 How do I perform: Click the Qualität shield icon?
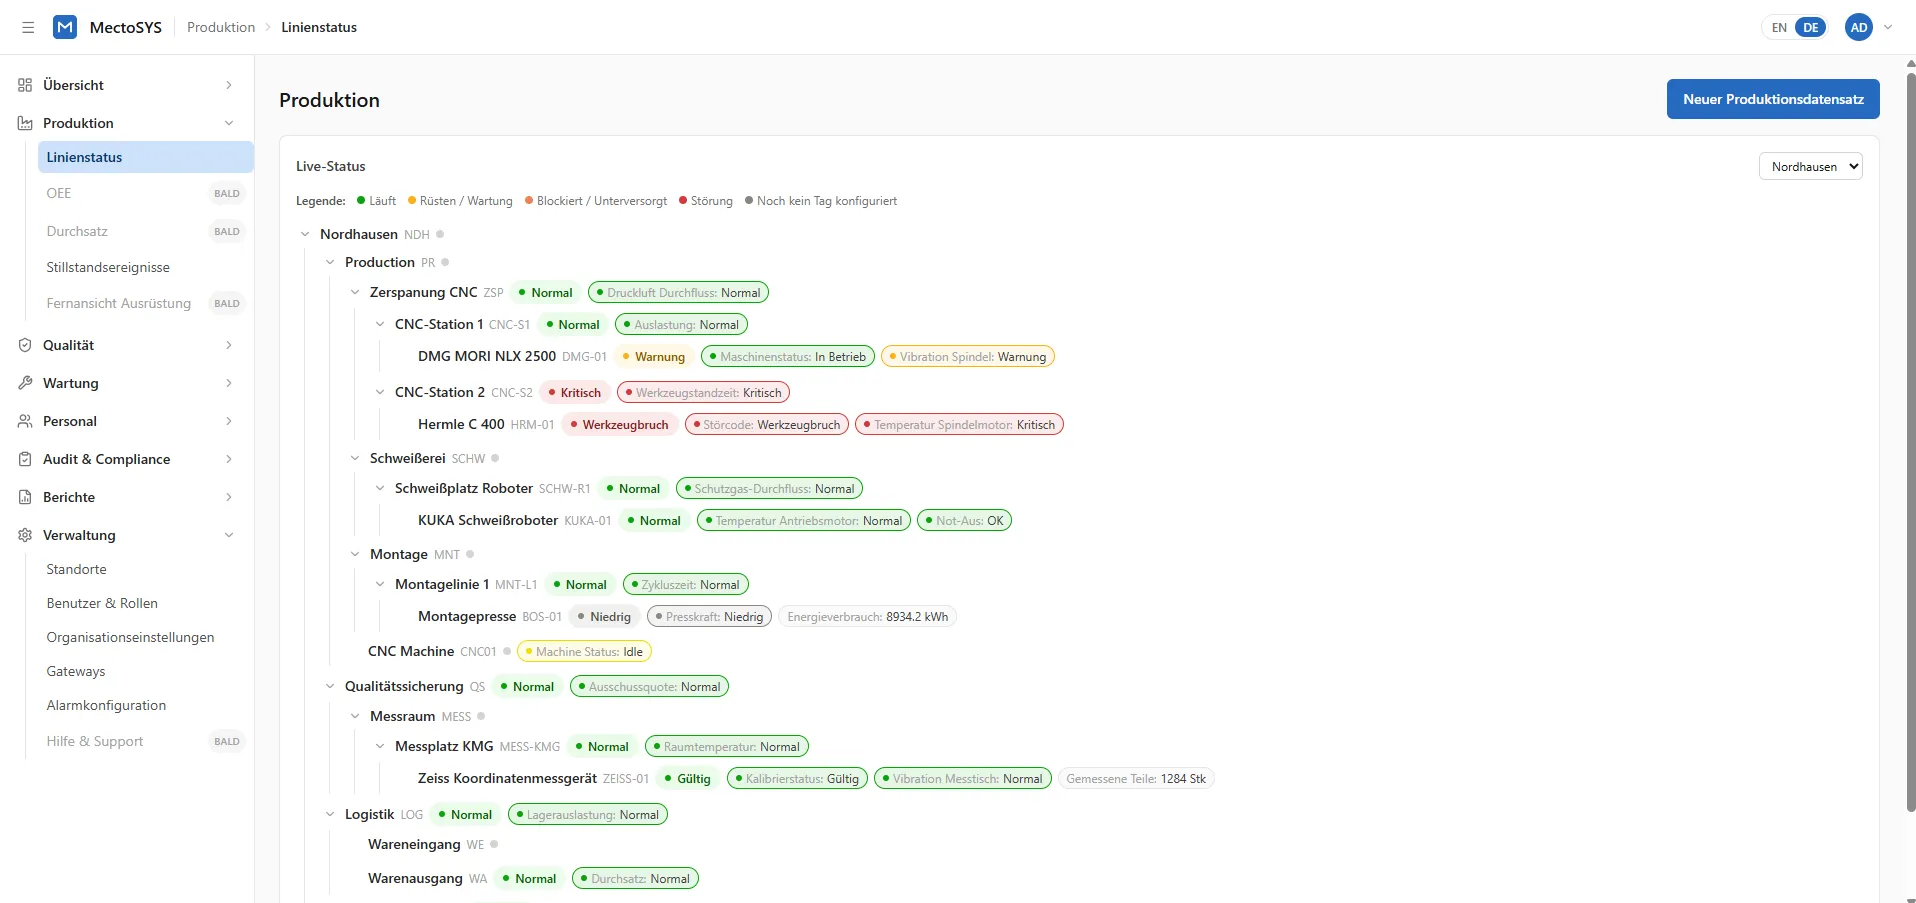click(25, 345)
